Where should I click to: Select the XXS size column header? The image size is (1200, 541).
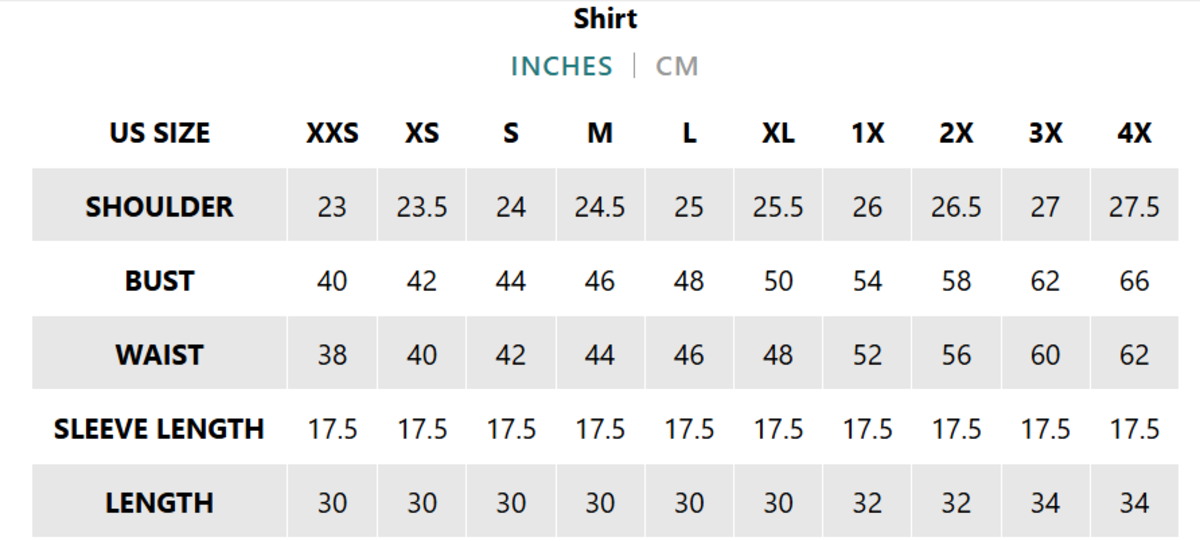coord(332,134)
